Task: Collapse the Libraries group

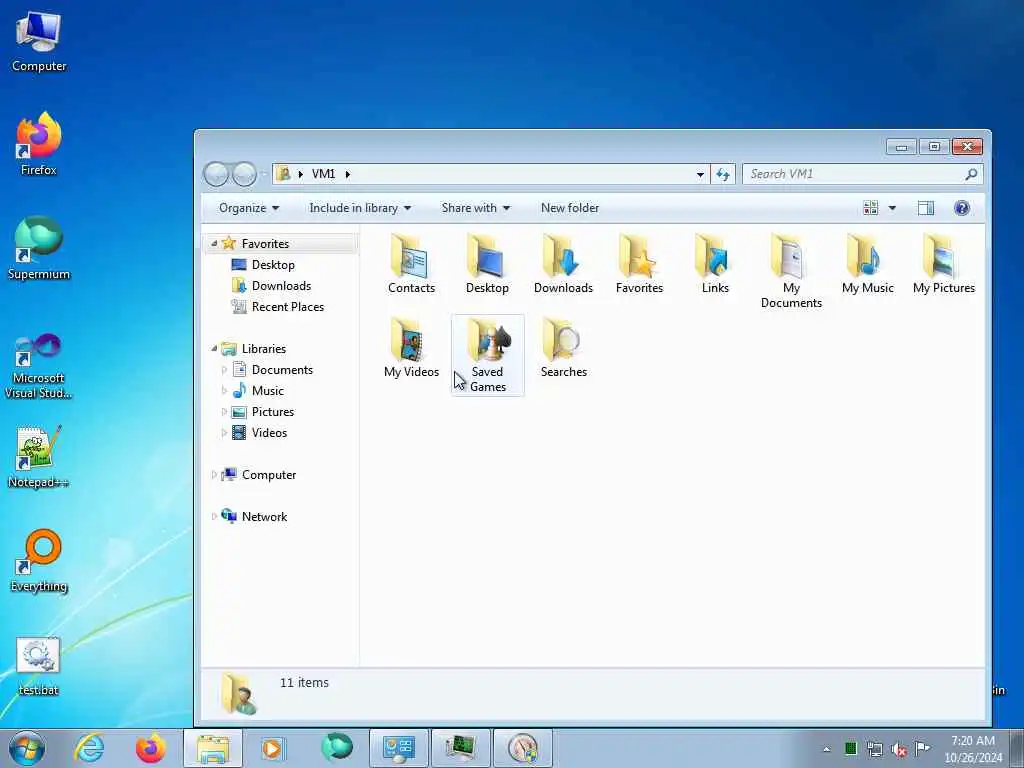Action: [x=214, y=348]
